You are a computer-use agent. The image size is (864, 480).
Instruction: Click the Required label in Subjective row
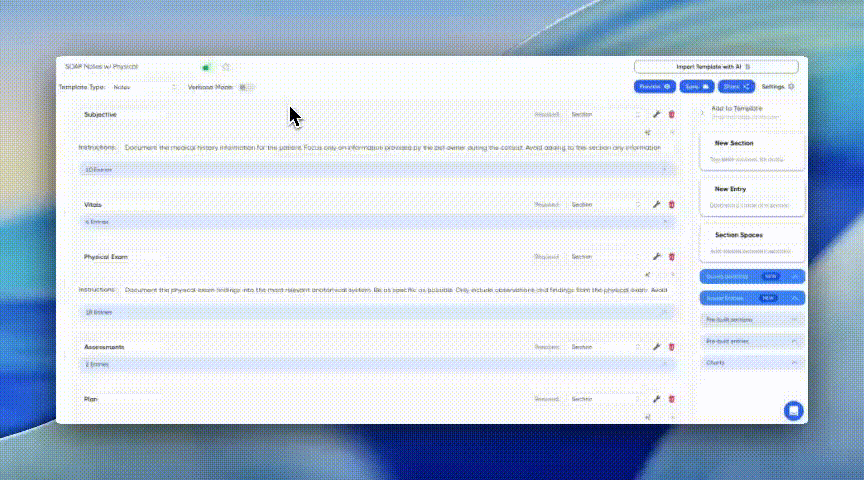tap(547, 115)
